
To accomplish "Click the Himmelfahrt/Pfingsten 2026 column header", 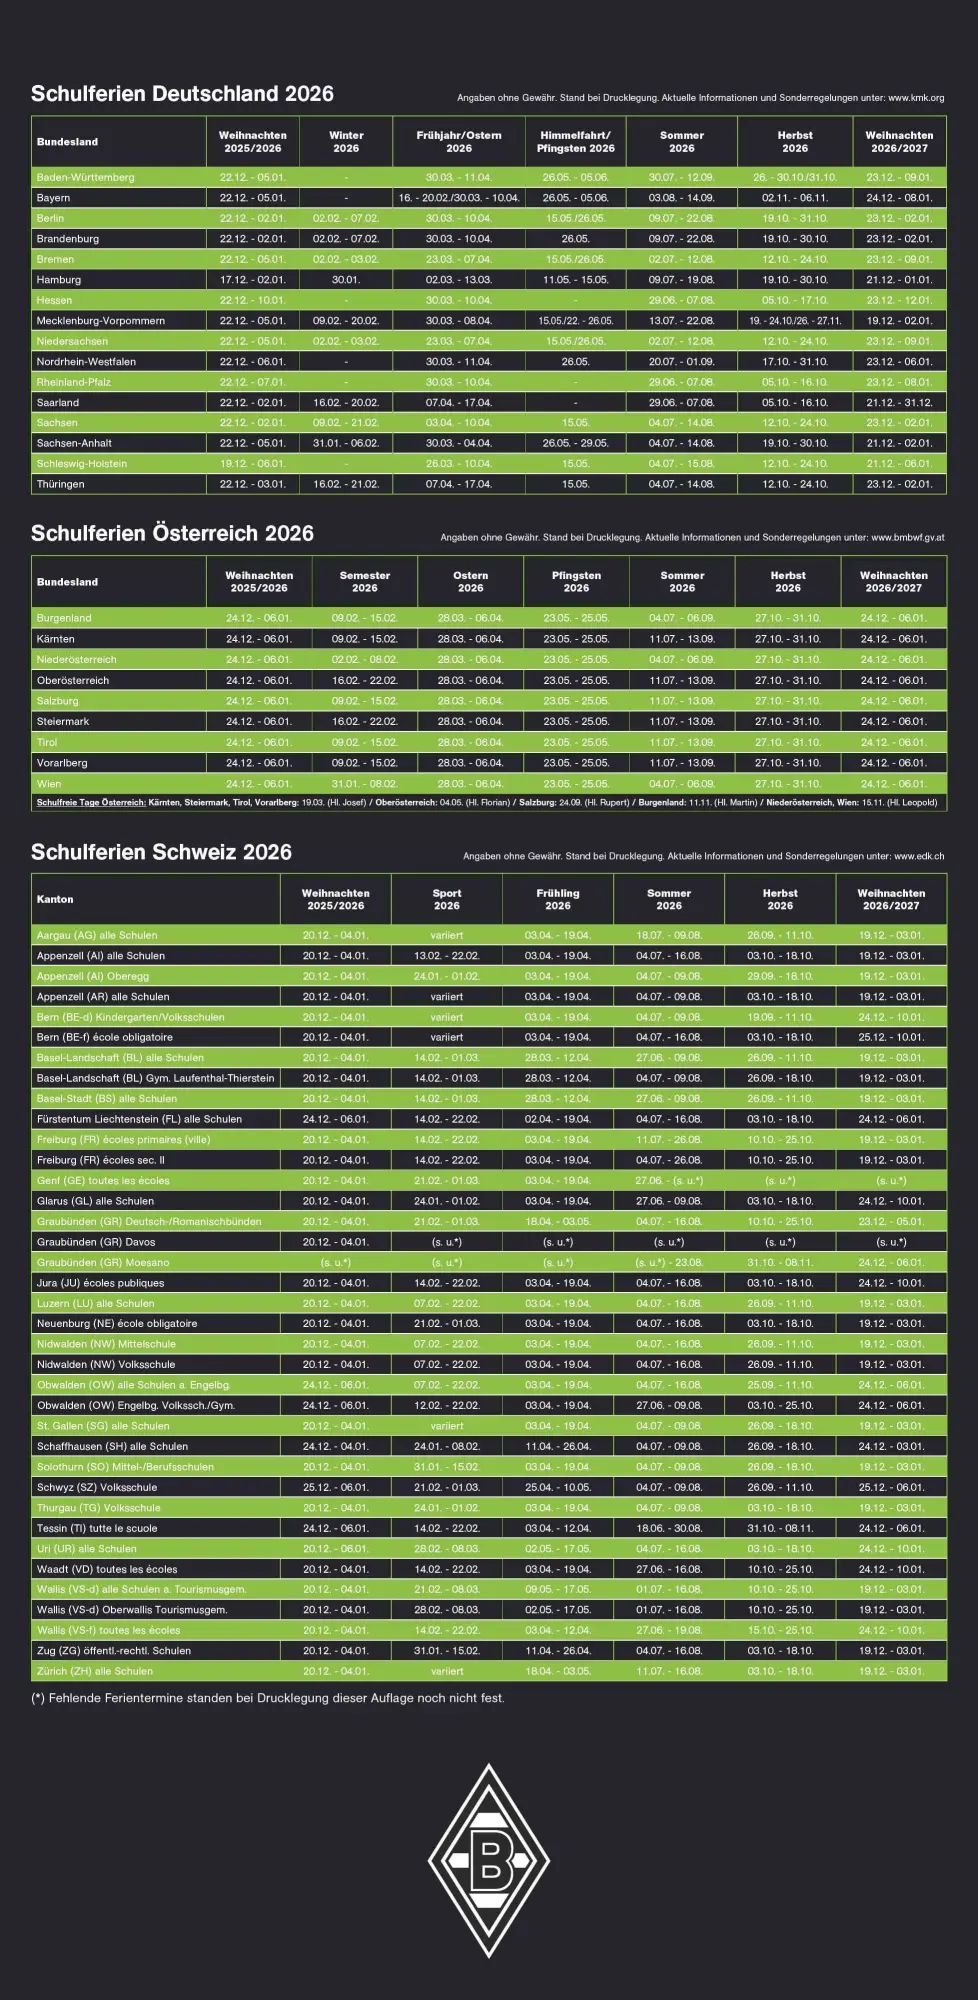I will click(575, 142).
